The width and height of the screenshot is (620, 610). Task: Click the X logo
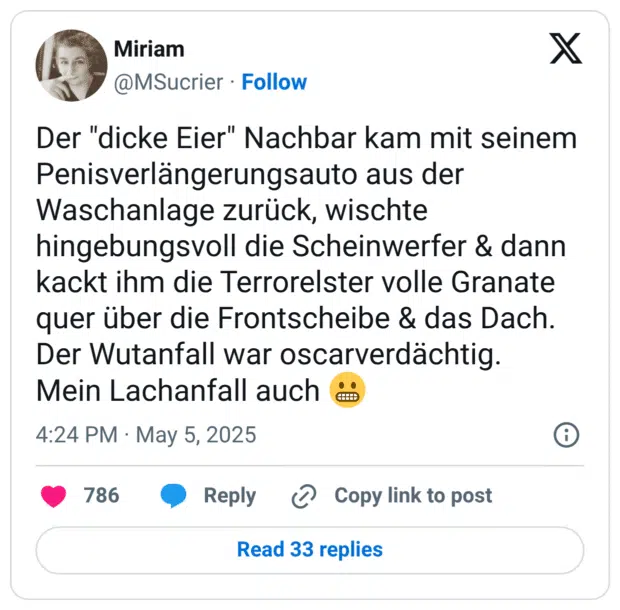pos(565,48)
